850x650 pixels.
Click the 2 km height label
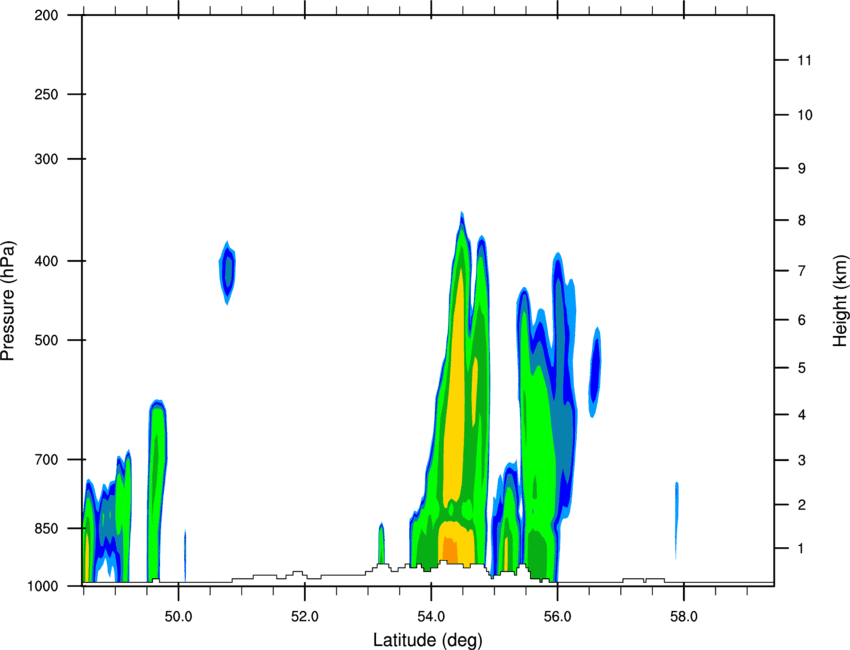[802, 505]
